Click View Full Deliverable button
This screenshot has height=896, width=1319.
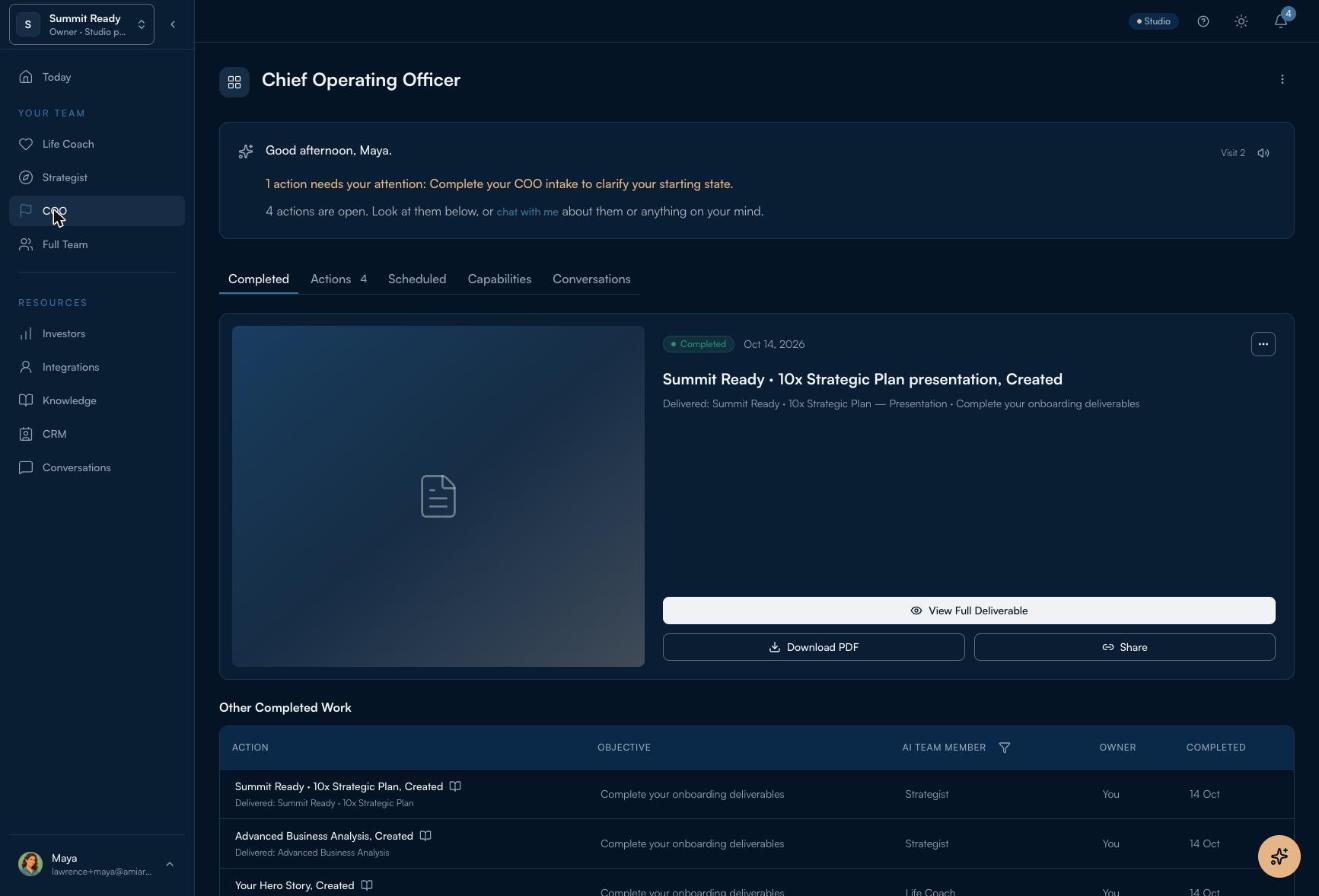coord(969,610)
